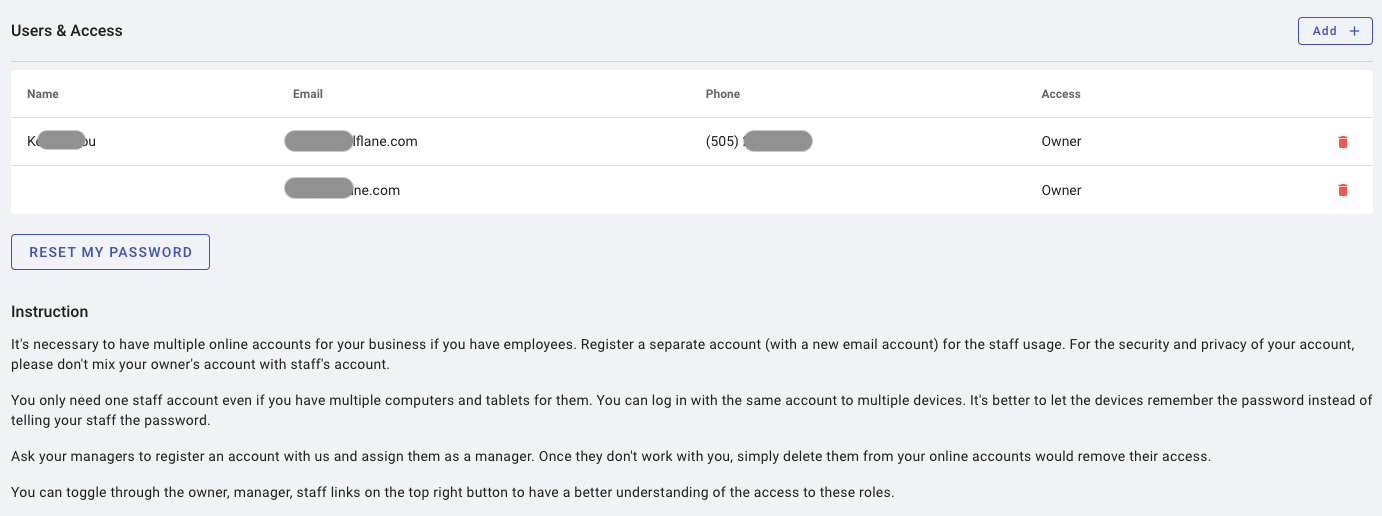
Task: Click the email ending in lflane.com
Action: [x=351, y=142]
